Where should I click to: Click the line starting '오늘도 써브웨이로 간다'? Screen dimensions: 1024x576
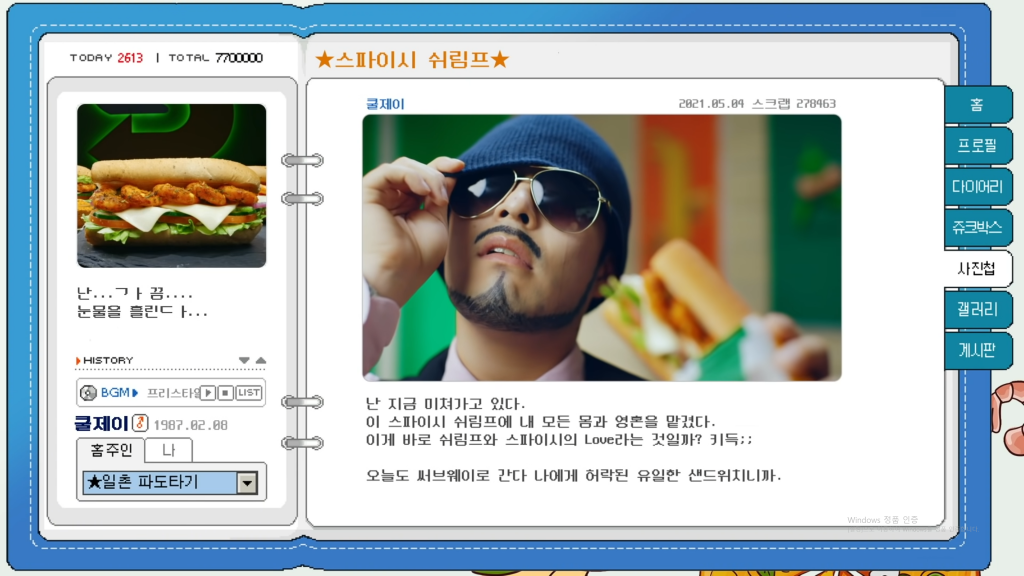[x=573, y=475]
